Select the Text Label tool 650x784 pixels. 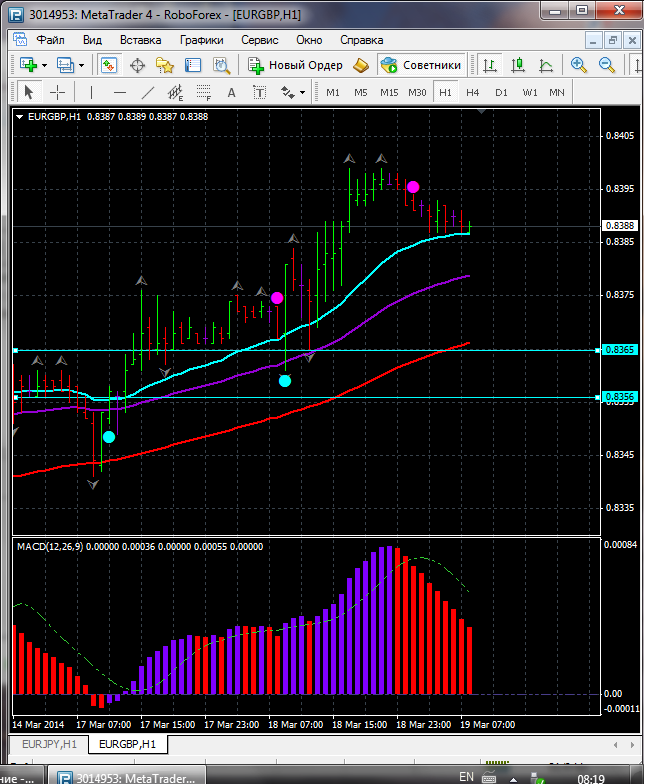click(x=260, y=92)
